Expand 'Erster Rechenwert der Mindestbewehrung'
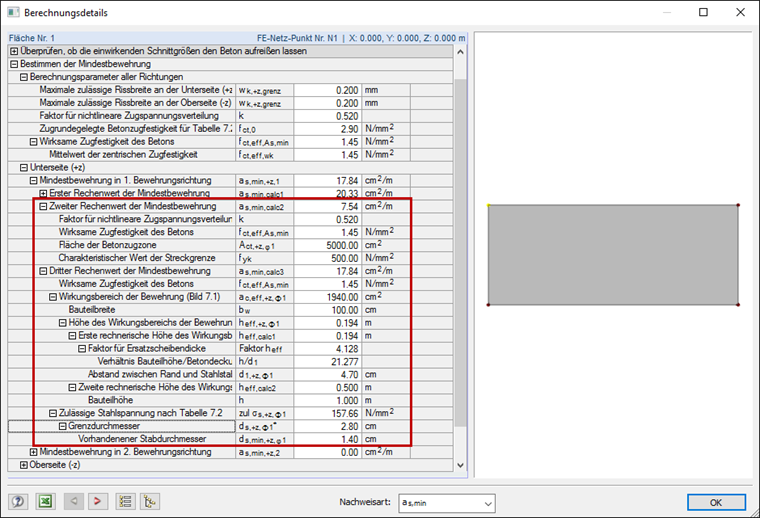760x518 pixels. coord(43,193)
